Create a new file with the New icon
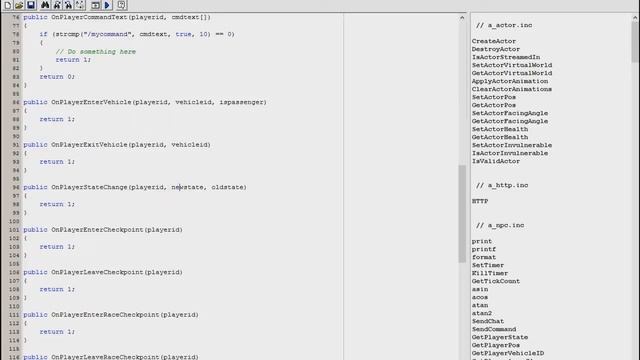The width and height of the screenshot is (640, 360). pyautogui.click(x=7, y=5)
